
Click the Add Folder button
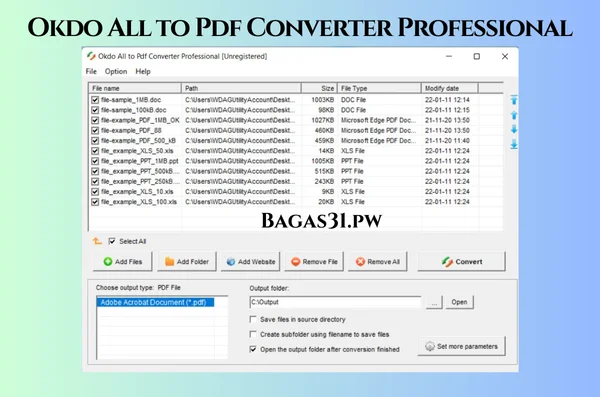(x=187, y=262)
